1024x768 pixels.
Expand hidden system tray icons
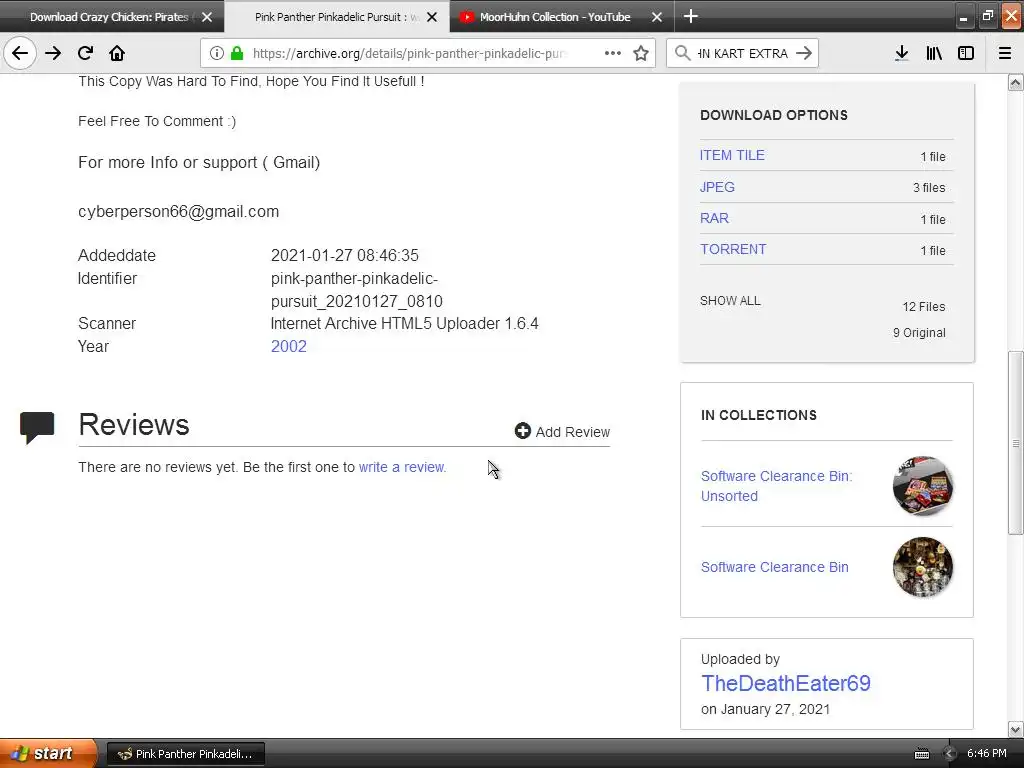point(949,754)
